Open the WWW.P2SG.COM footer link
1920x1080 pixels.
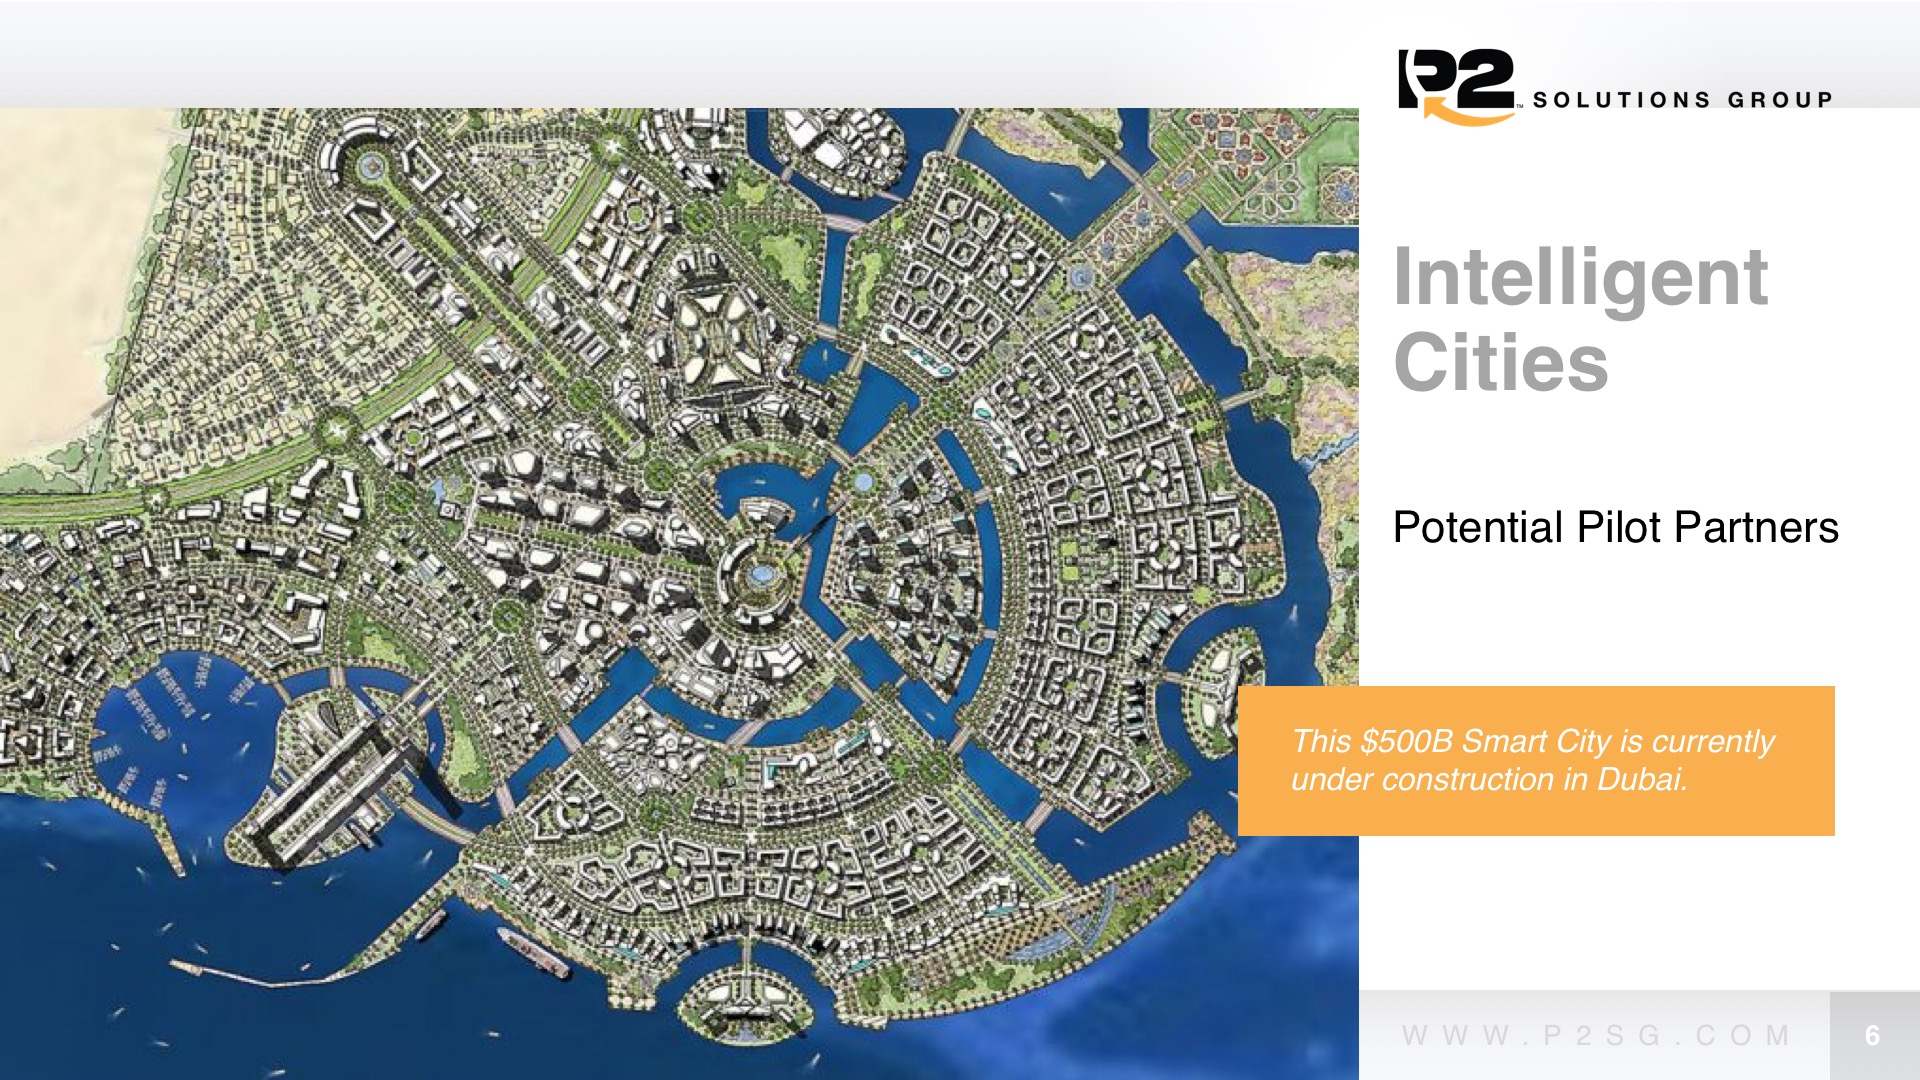pos(1596,1035)
